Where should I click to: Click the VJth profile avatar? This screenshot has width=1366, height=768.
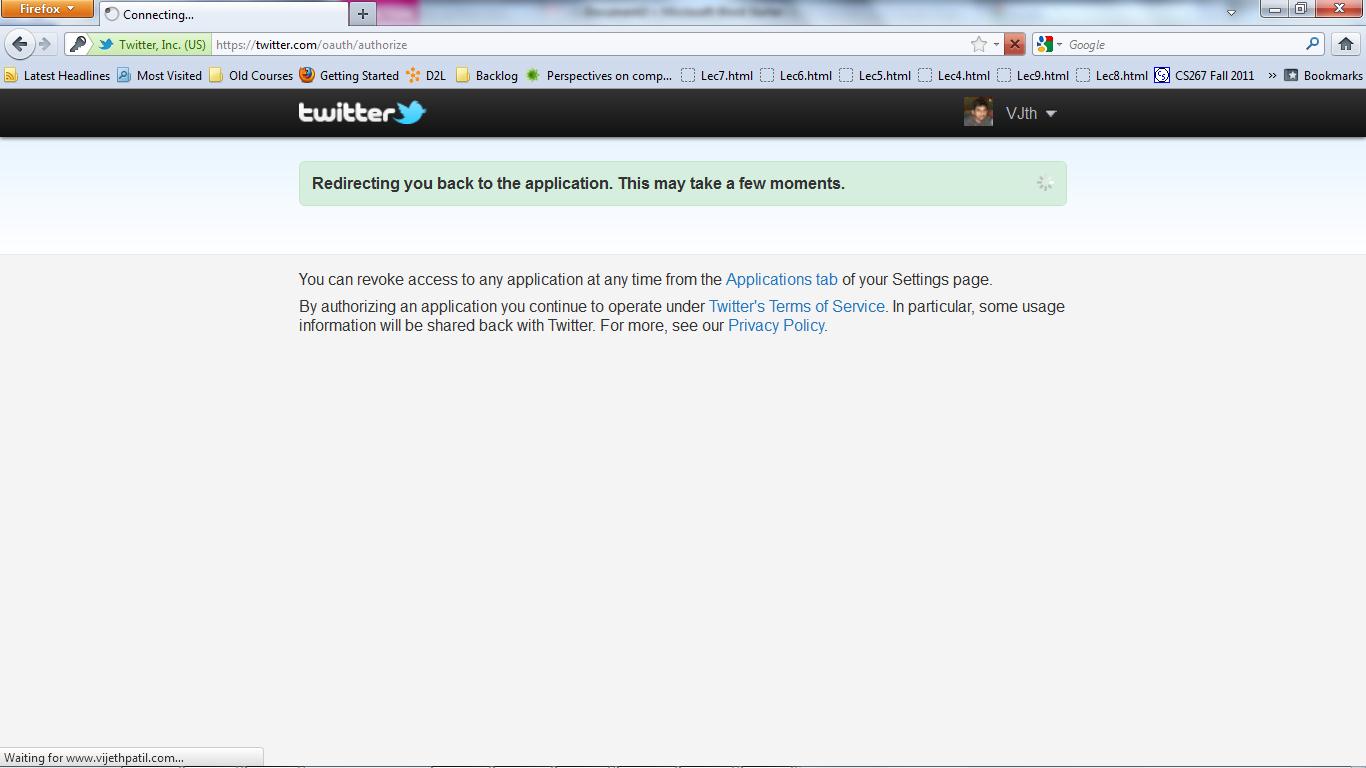pos(978,112)
